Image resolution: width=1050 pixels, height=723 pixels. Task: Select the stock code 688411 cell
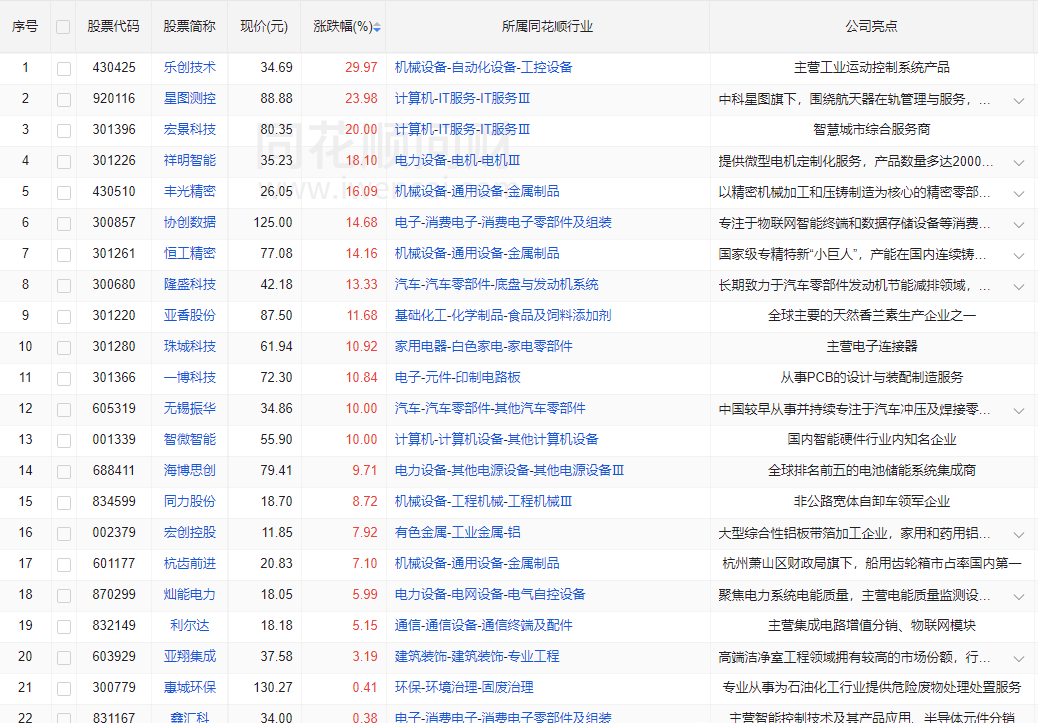114,470
